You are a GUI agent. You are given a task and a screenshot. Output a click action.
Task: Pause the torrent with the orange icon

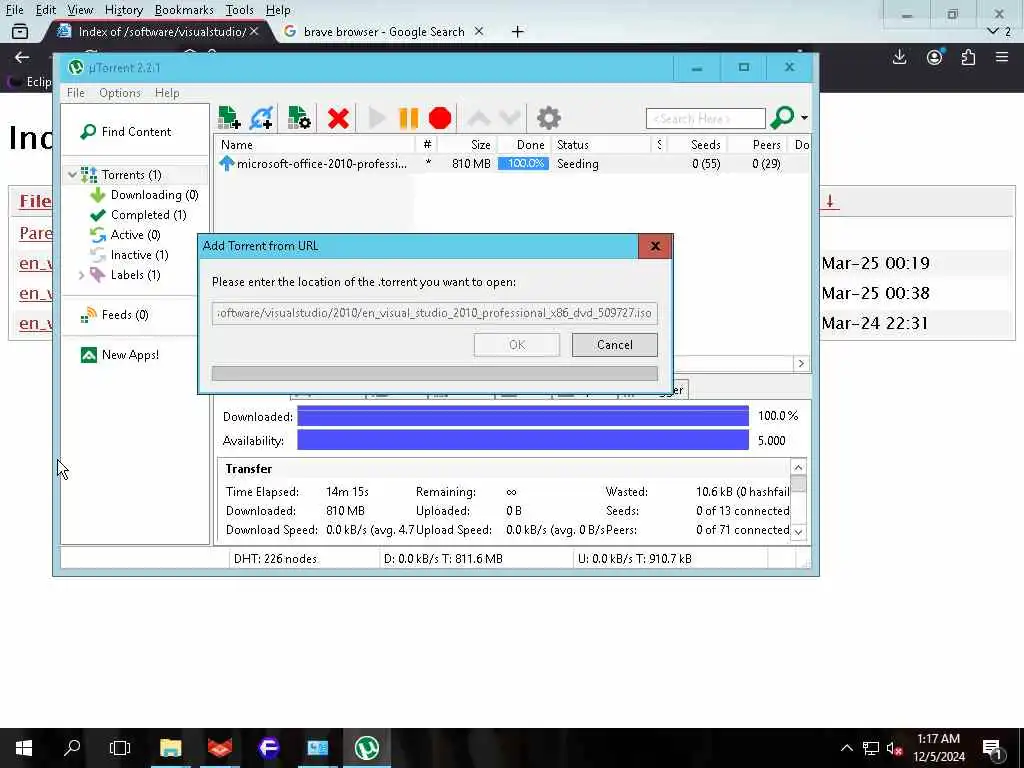[409, 119]
